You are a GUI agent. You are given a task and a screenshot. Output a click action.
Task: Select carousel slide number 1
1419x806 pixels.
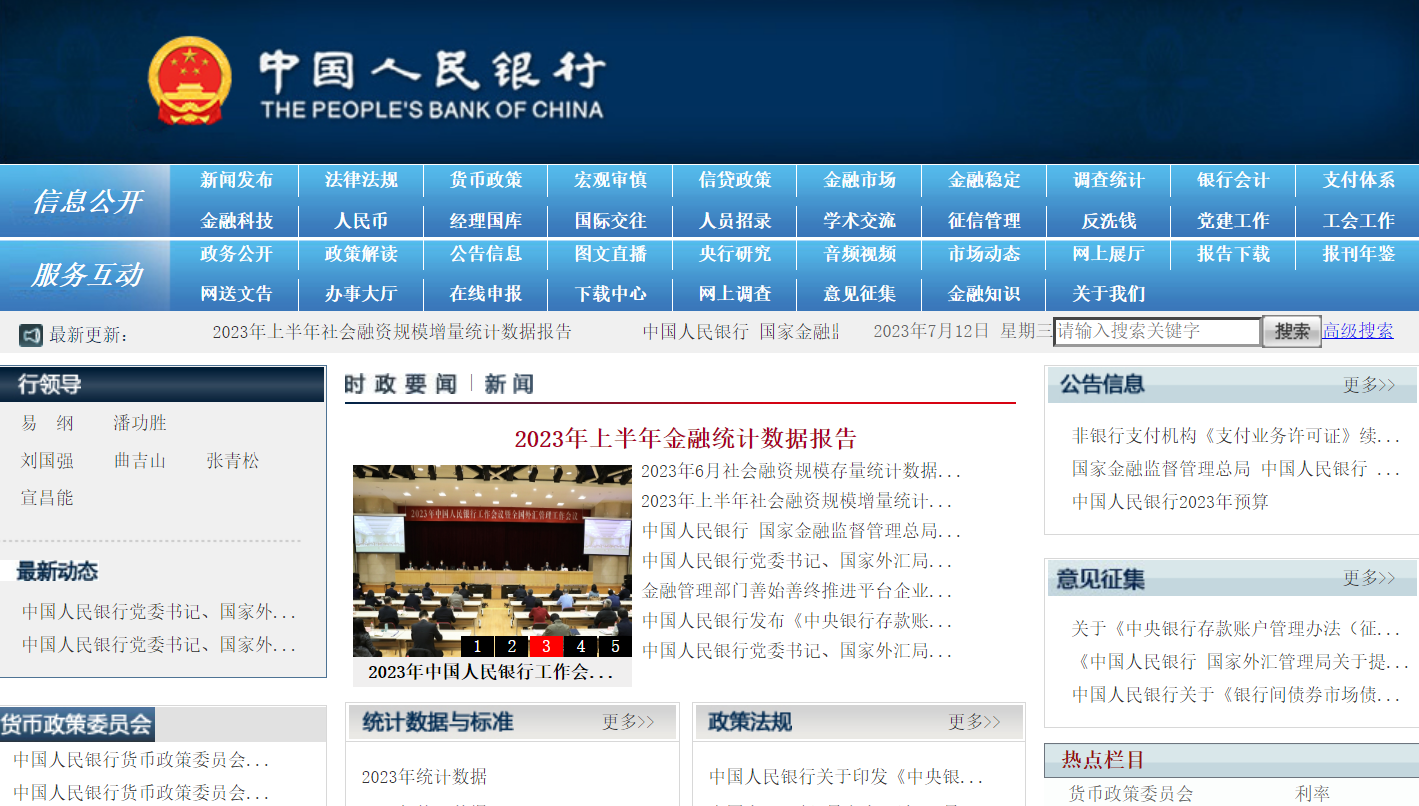[x=477, y=646]
